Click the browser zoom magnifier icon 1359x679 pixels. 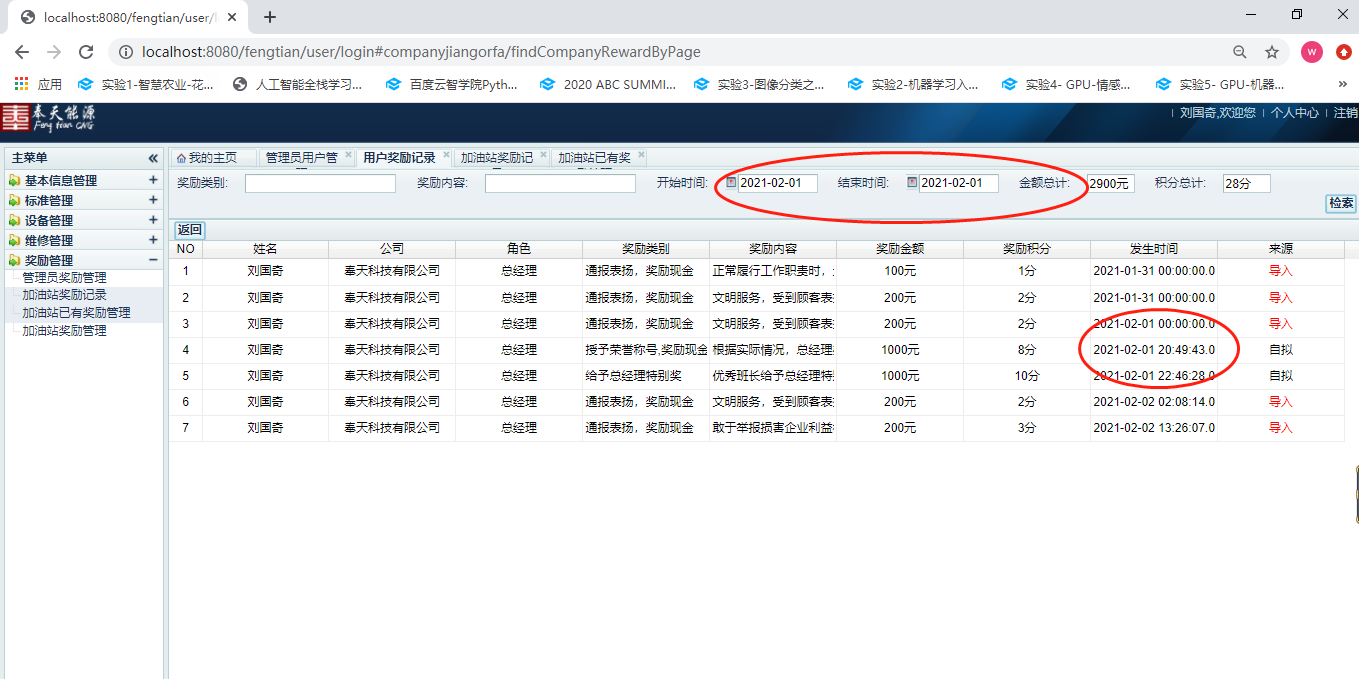pyautogui.click(x=1240, y=52)
